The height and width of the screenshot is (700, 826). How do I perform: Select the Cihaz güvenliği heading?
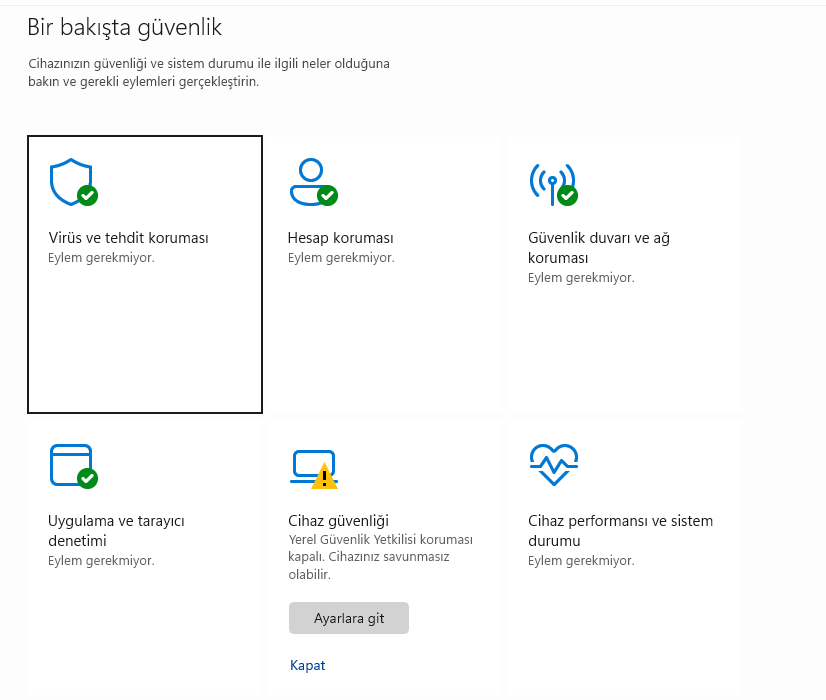(x=338, y=520)
